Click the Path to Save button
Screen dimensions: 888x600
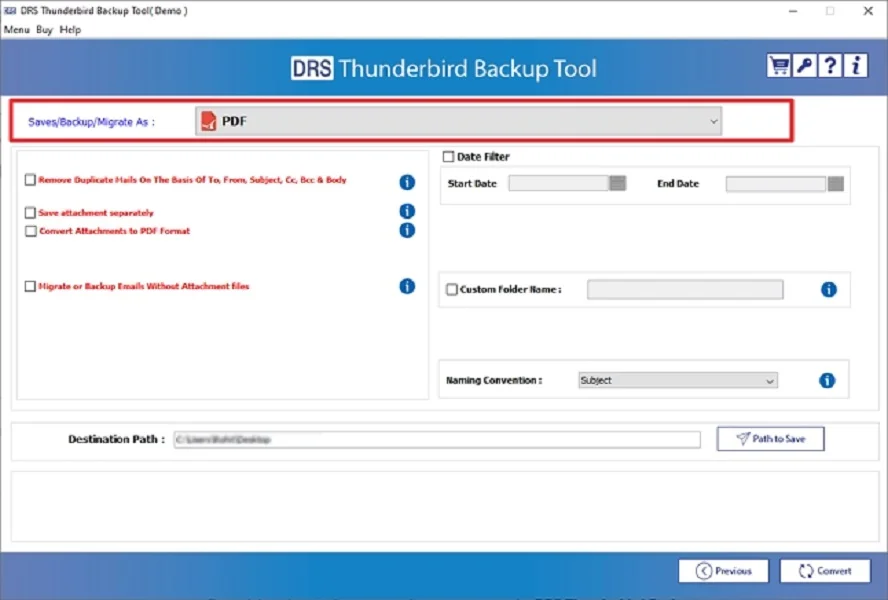point(770,438)
